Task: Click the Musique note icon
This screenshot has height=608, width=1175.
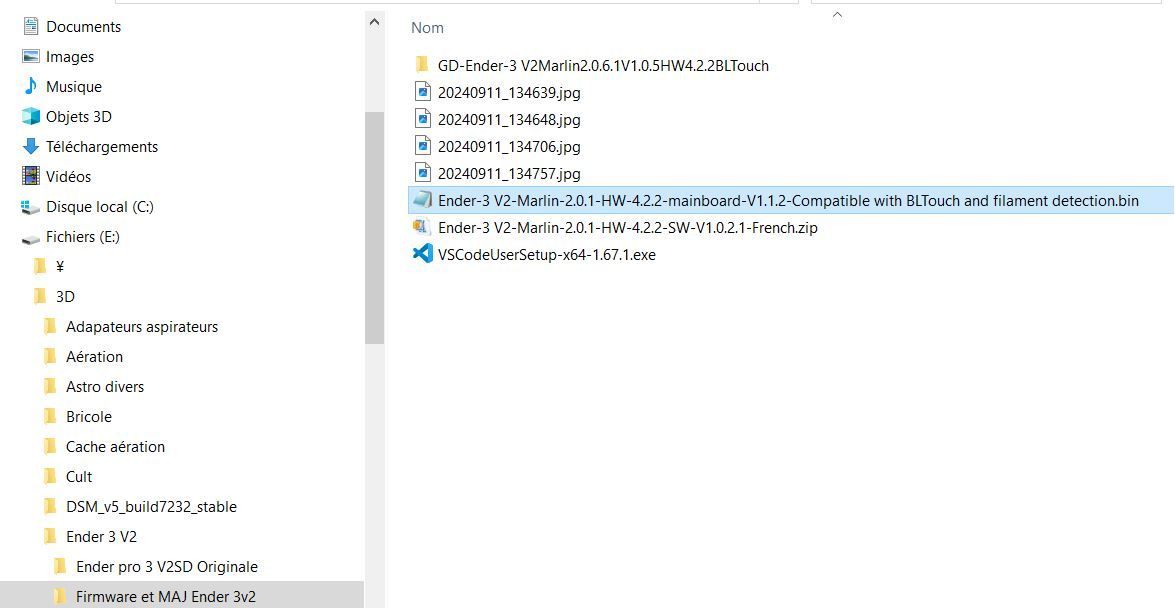Action: coord(31,86)
